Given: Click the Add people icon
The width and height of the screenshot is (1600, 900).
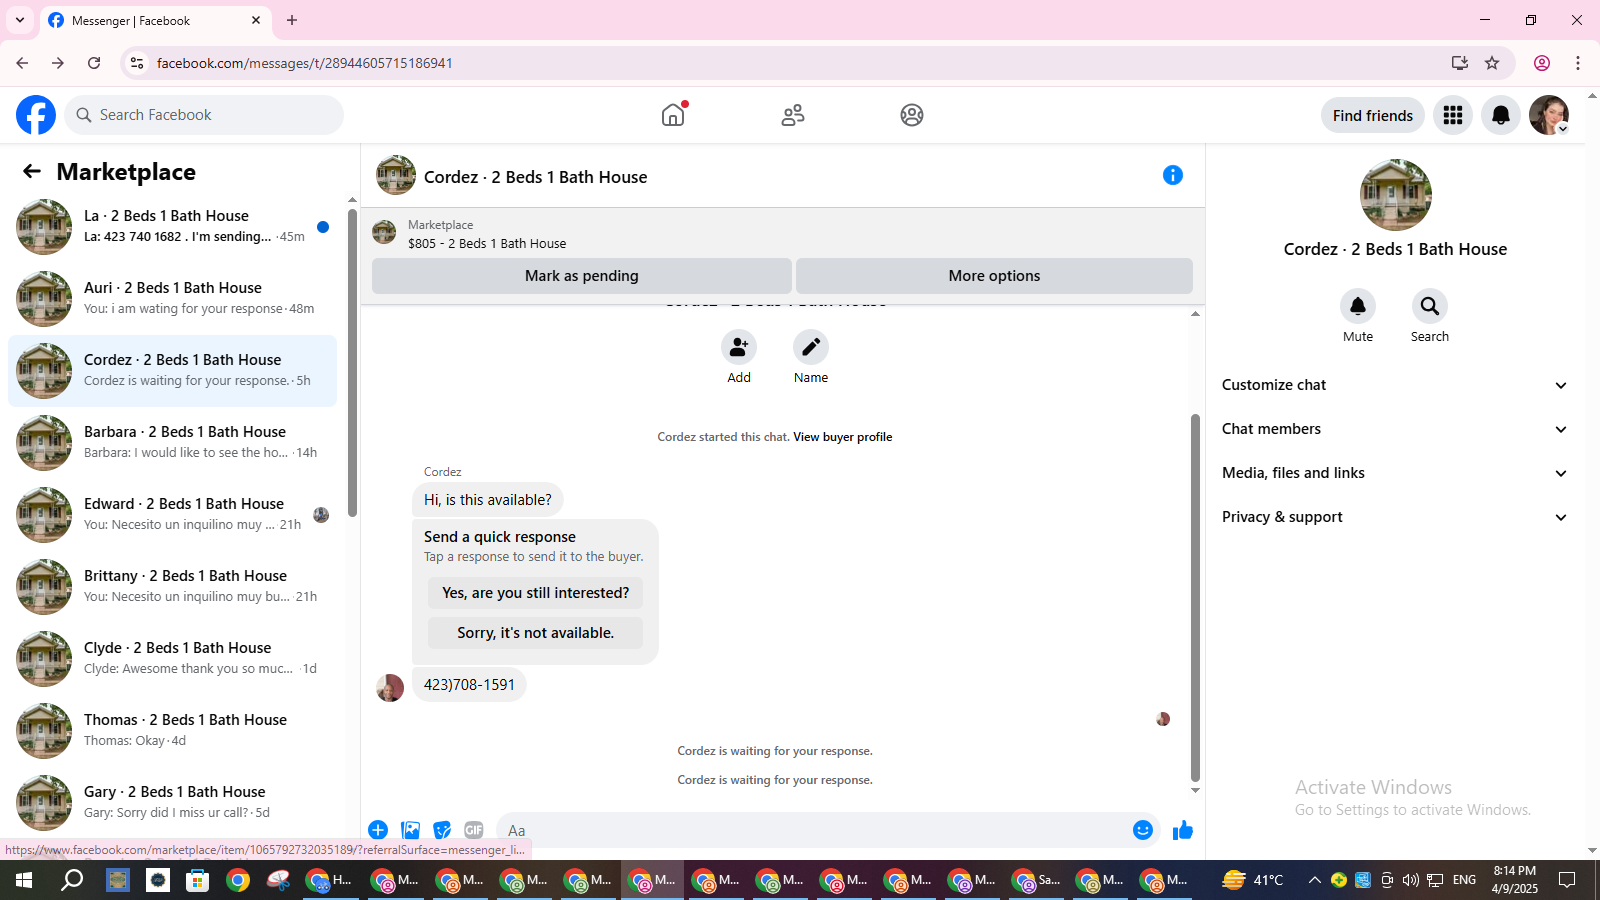Looking at the screenshot, I should 739,347.
